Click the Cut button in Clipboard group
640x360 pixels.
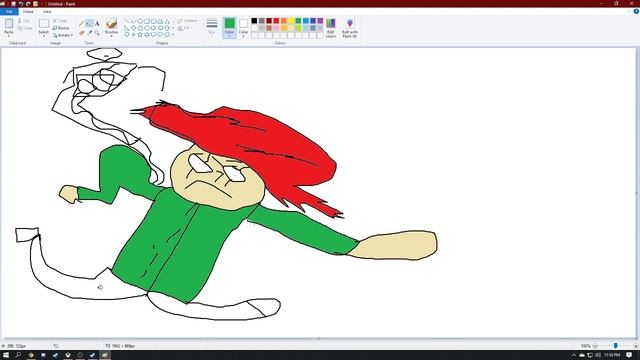click(x=24, y=21)
